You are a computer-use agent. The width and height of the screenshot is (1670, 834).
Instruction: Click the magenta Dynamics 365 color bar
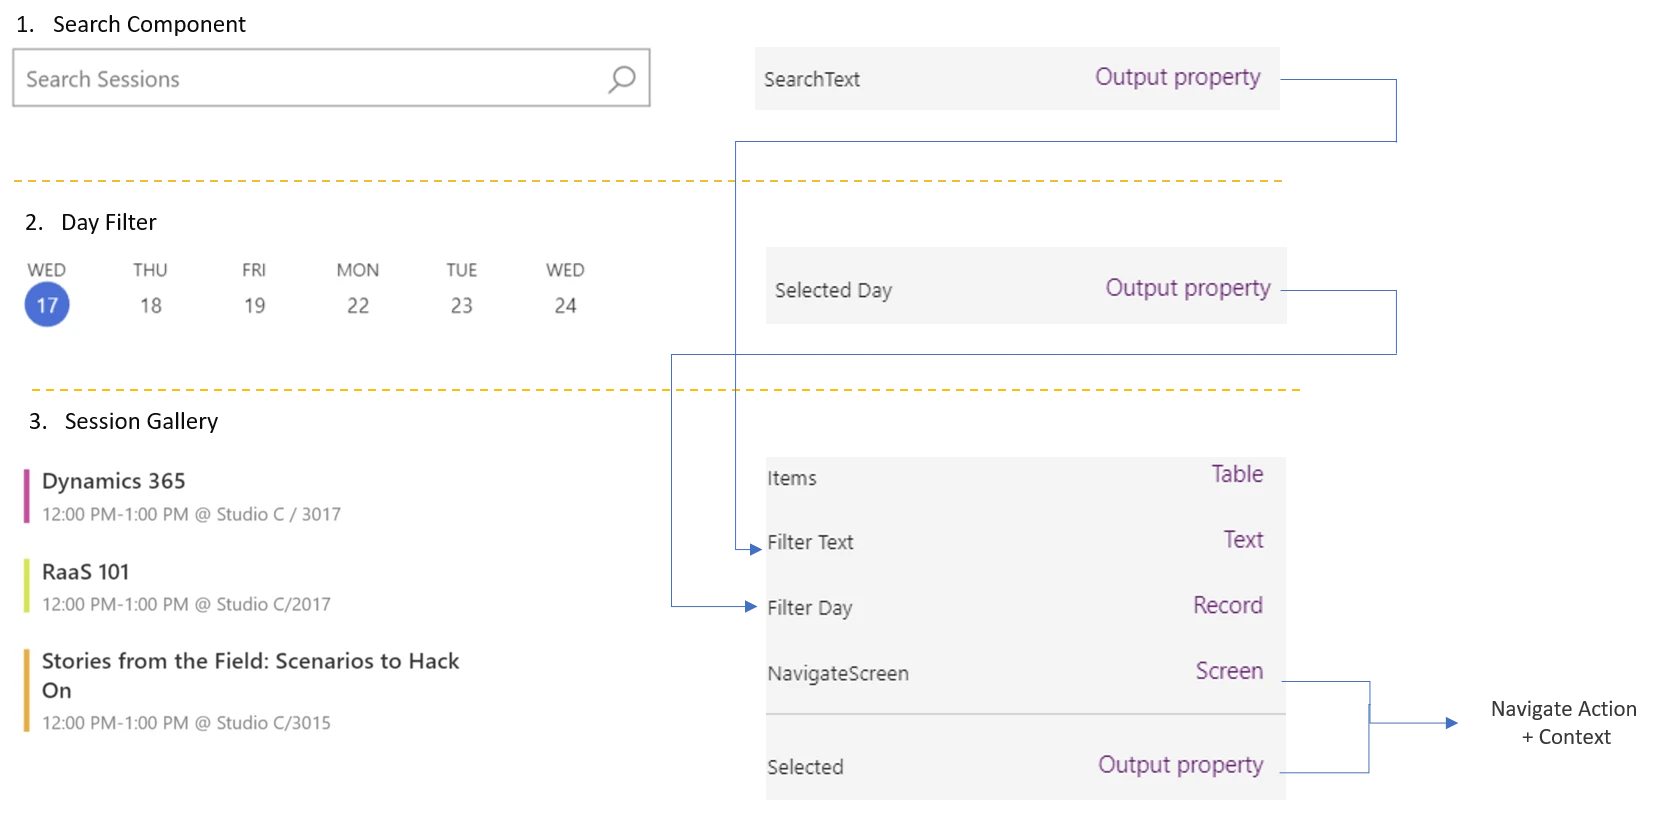pos(27,496)
